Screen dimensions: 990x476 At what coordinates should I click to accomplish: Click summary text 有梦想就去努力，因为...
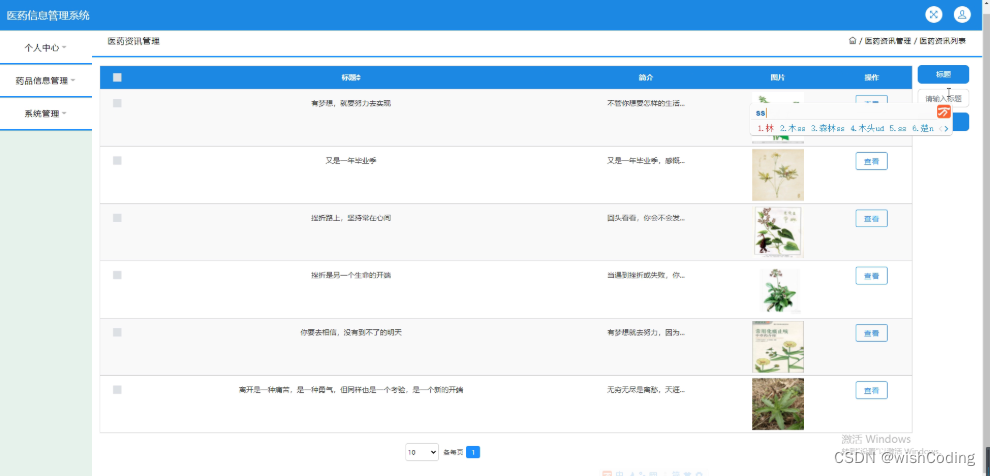tap(645, 332)
